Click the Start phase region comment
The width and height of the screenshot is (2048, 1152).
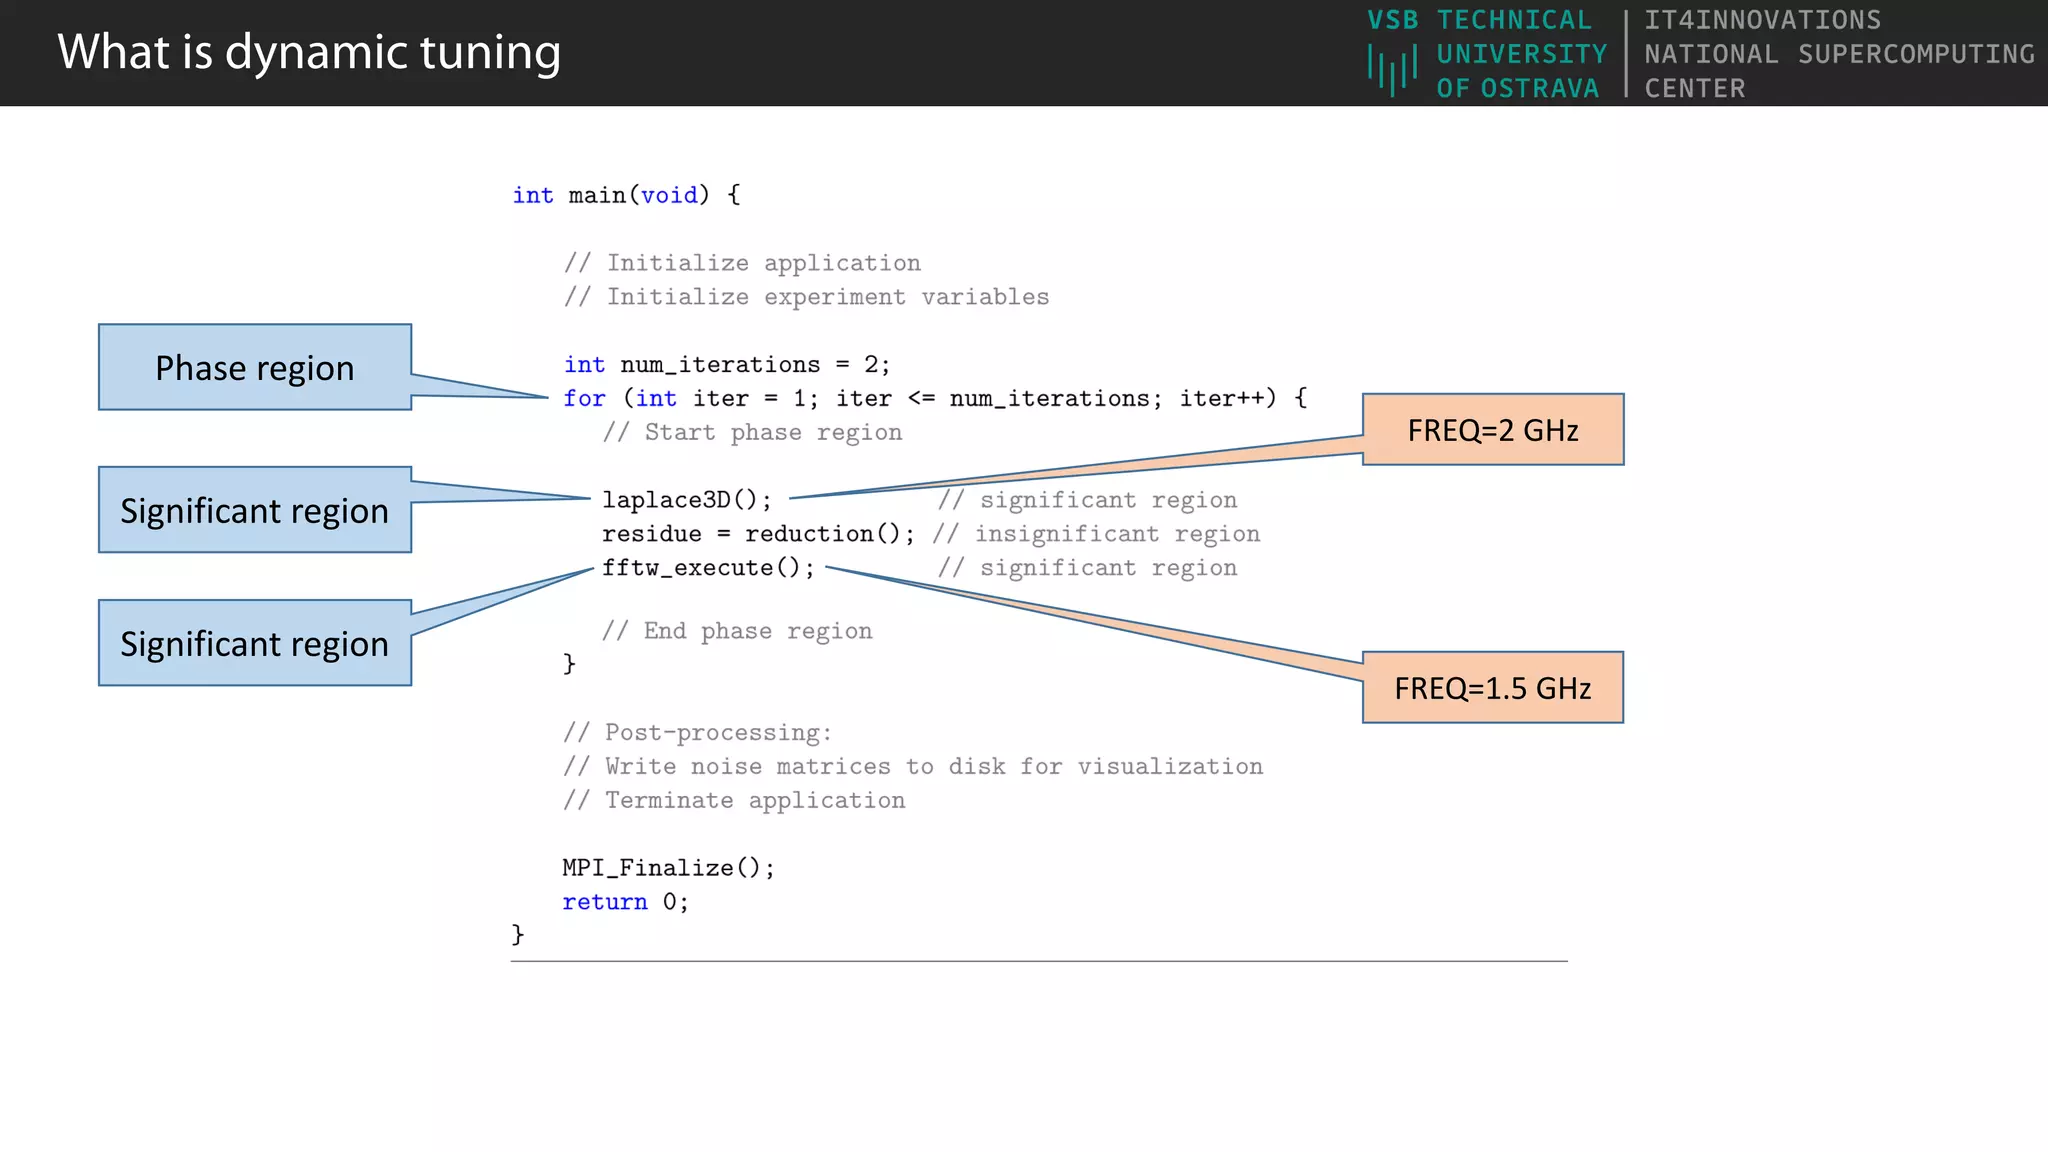[x=752, y=433]
